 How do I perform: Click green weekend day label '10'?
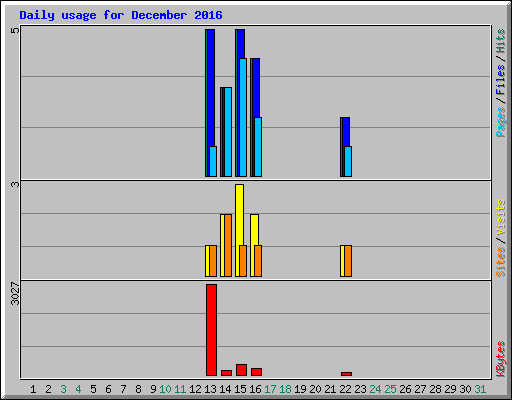click(165, 389)
